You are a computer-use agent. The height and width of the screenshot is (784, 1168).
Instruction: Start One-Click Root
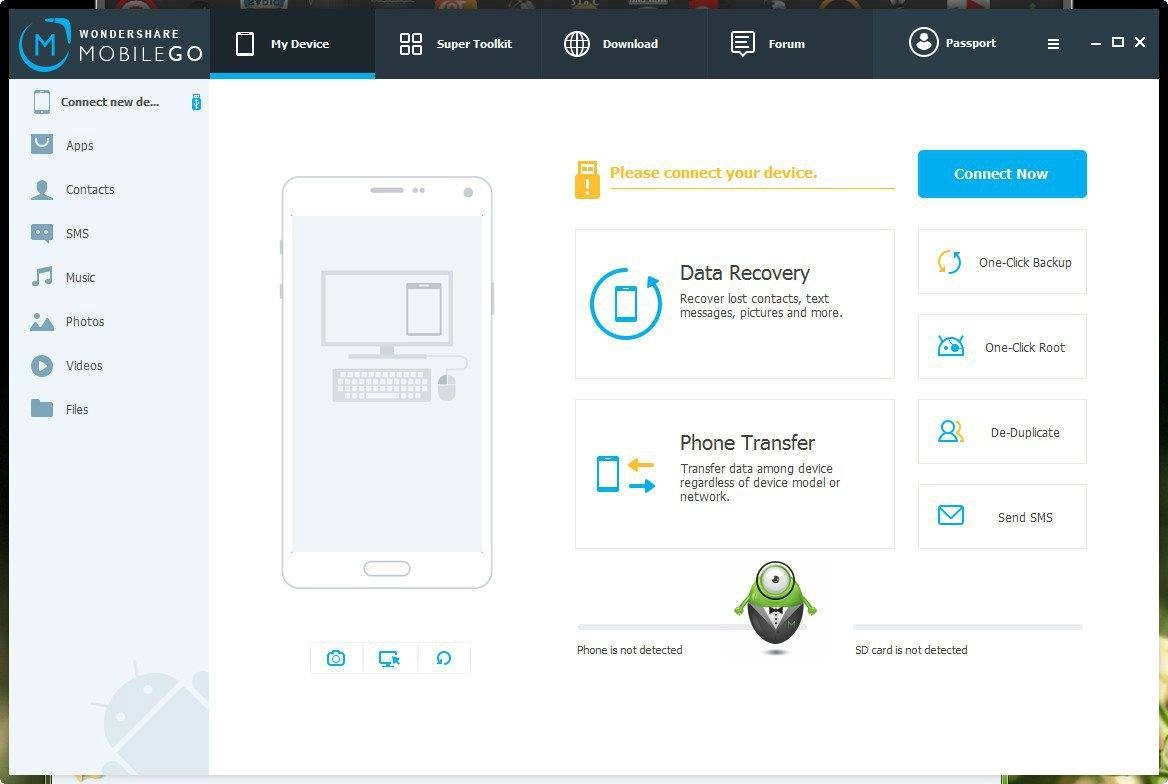coord(1002,347)
